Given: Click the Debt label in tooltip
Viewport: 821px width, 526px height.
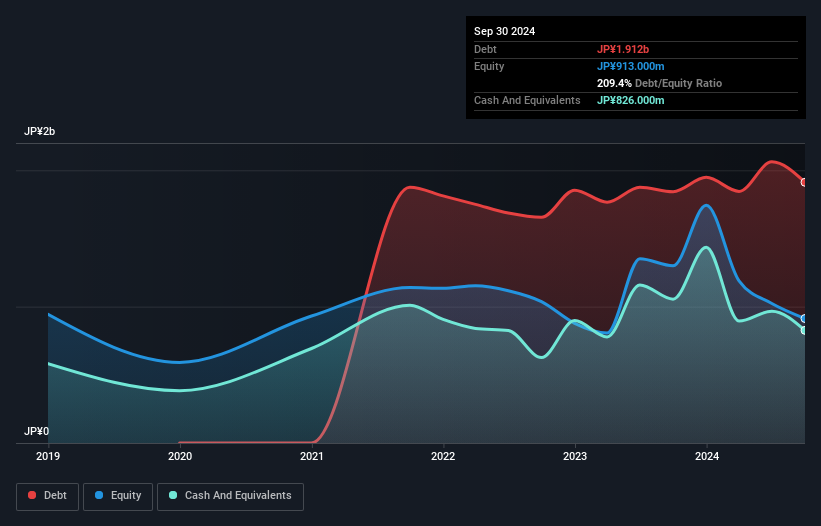Looking at the screenshot, I should click(x=485, y=49).
